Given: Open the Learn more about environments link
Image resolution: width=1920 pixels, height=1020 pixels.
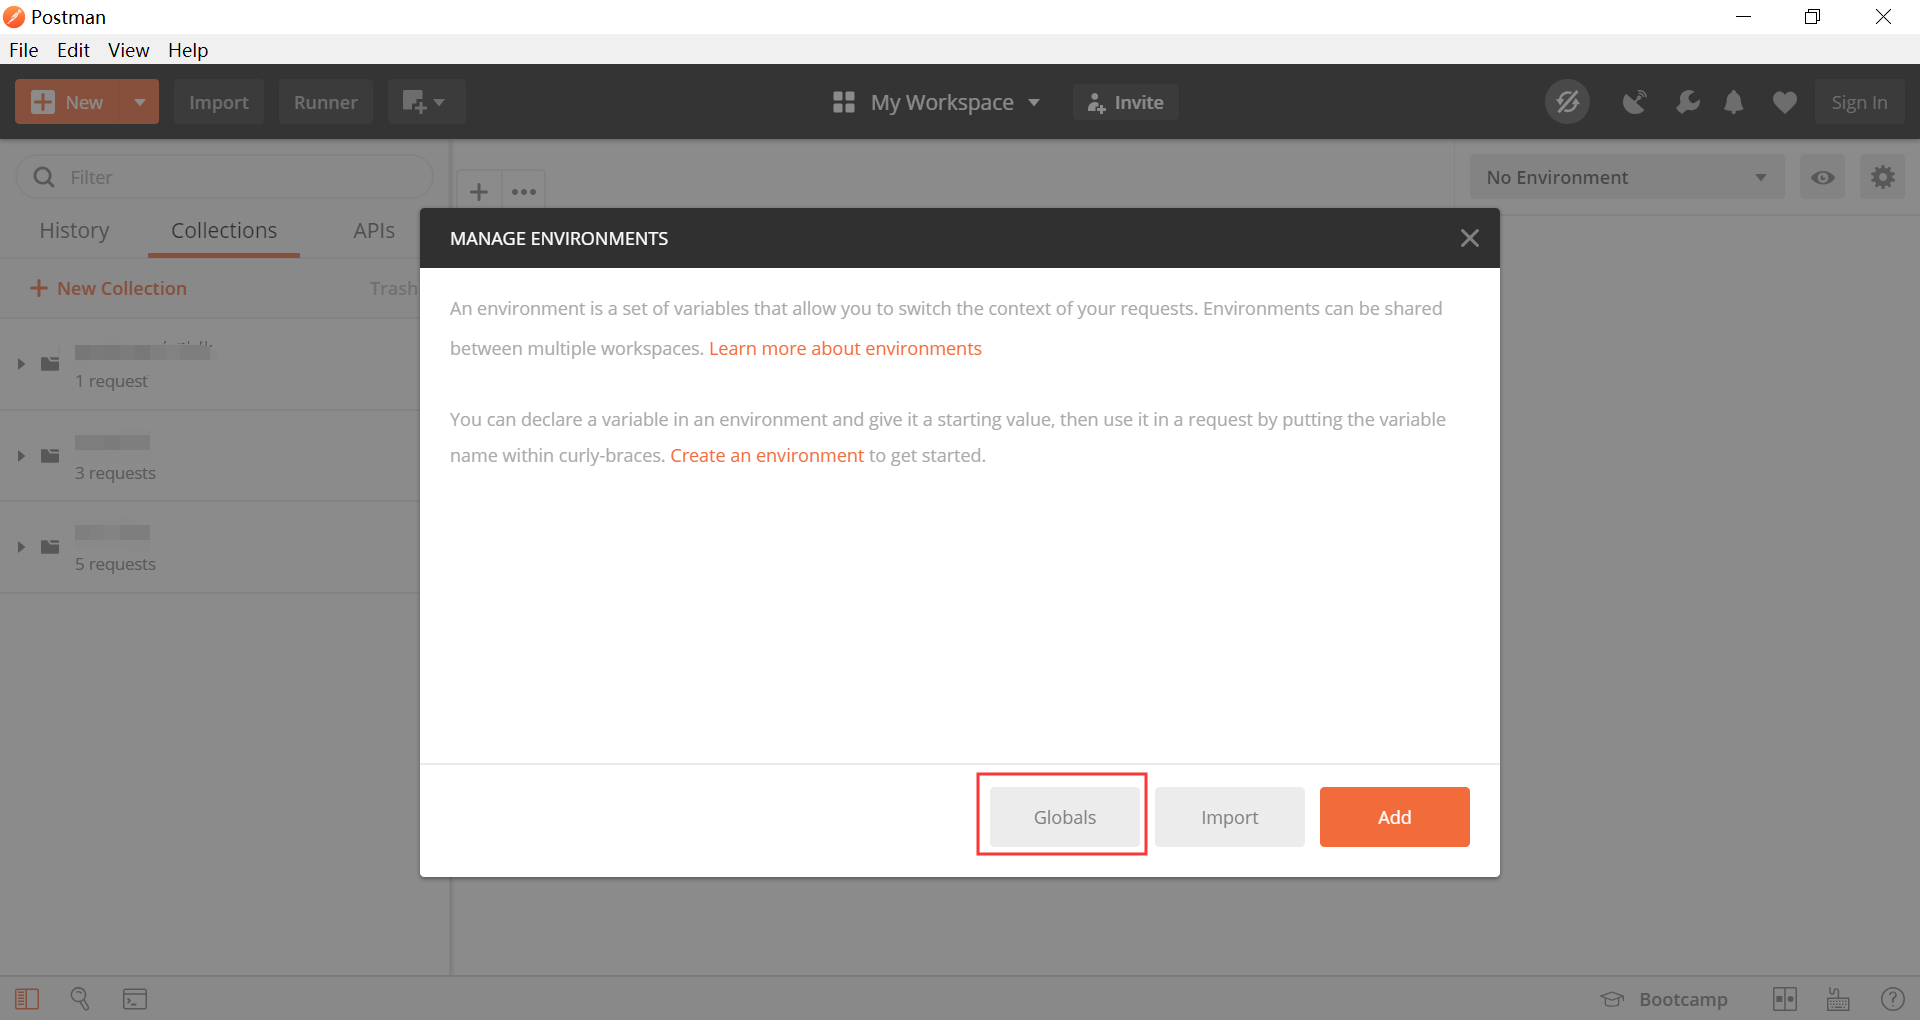Looking at the screenshot, I should [x=845, y=348].
